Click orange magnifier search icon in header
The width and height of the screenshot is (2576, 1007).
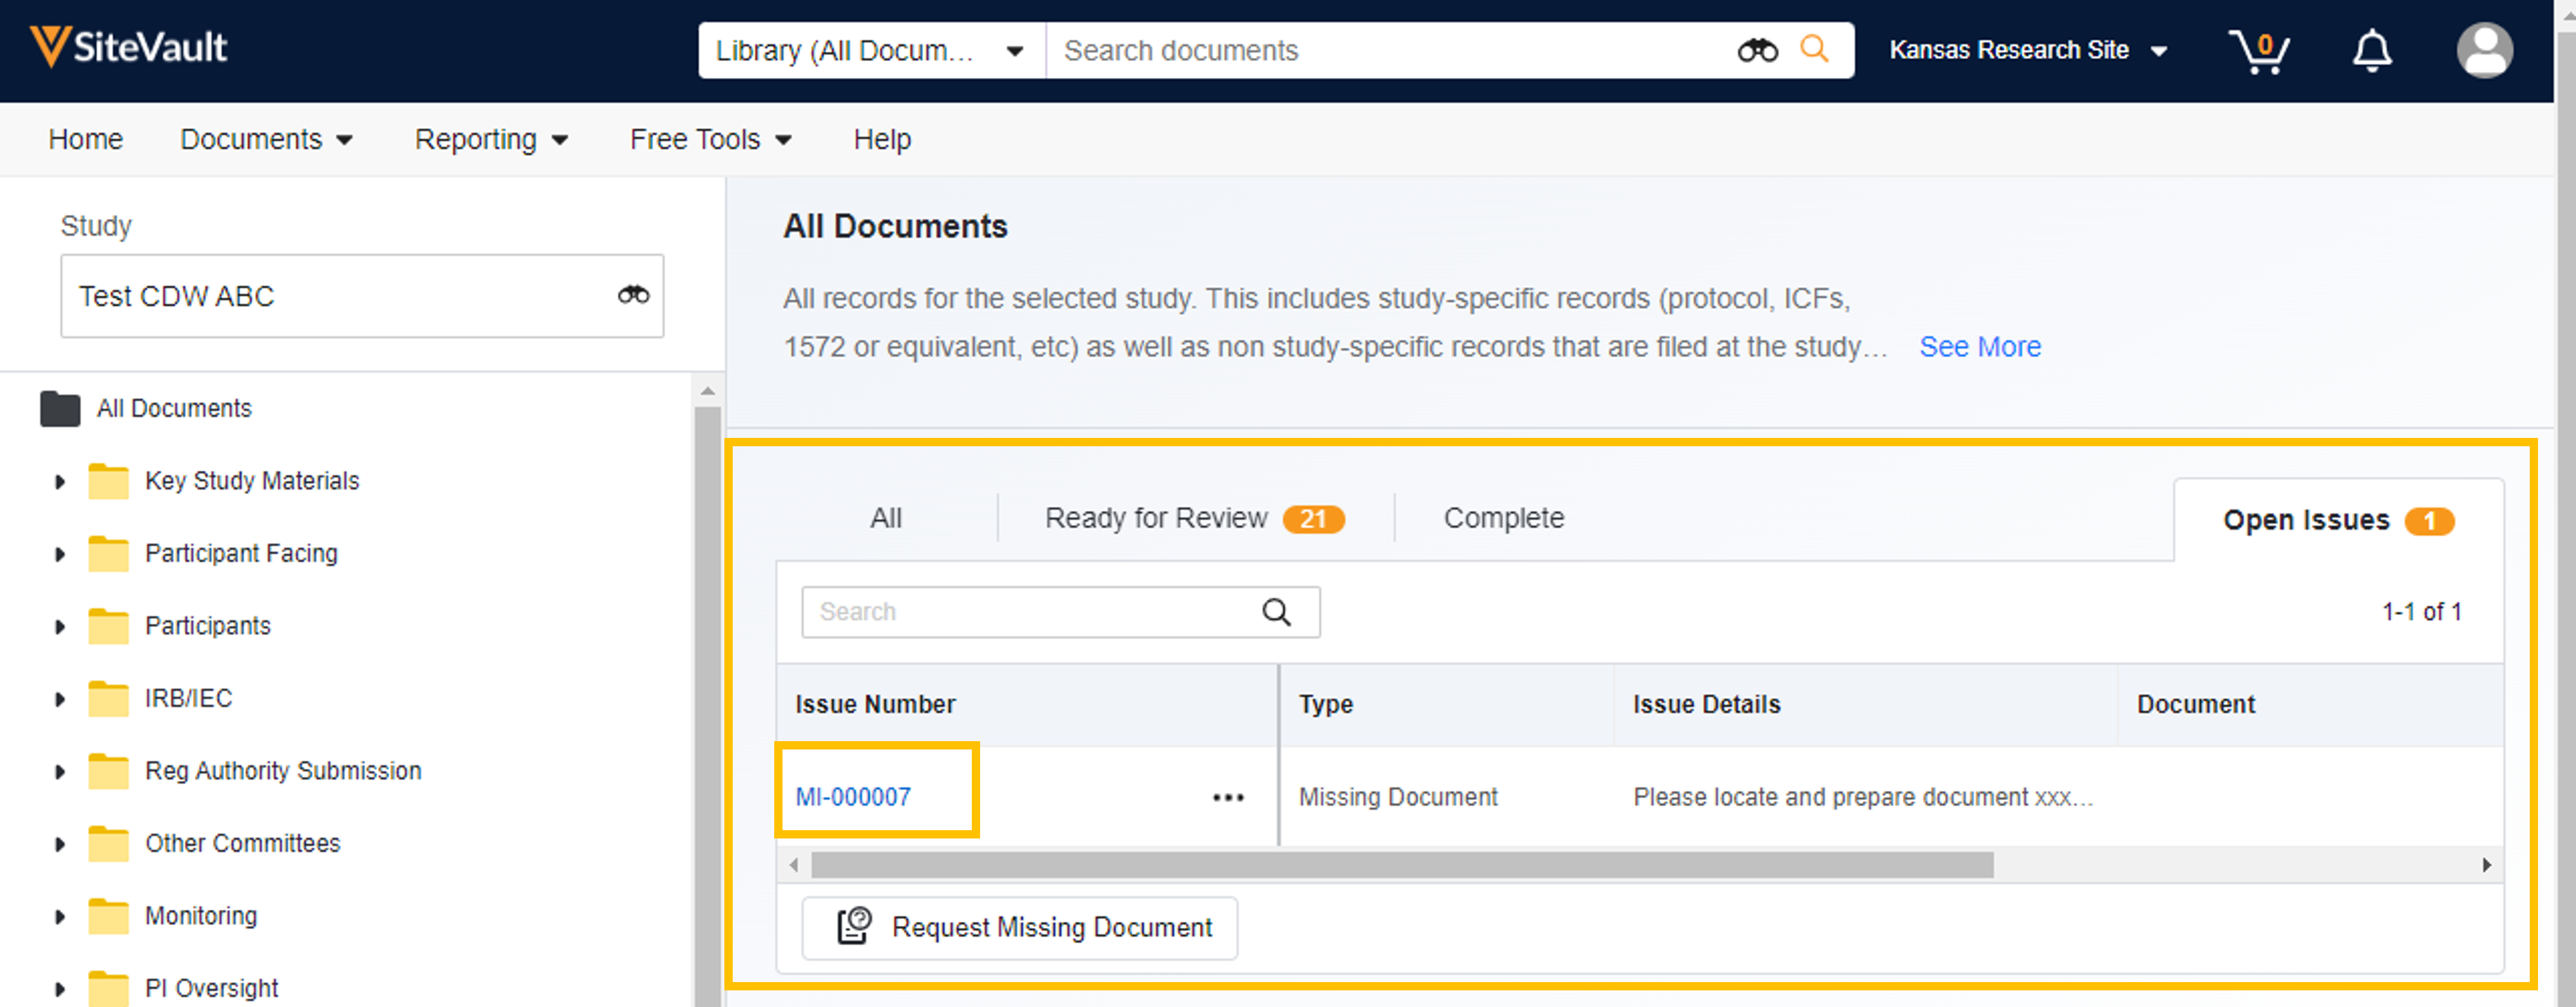1814,49
